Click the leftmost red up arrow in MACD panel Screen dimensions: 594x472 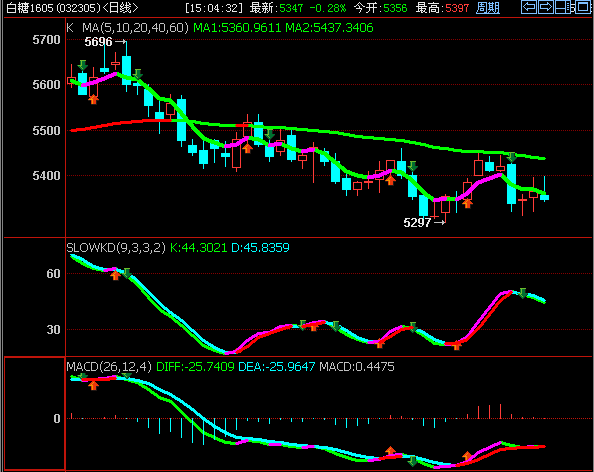(x=93, y=385)
